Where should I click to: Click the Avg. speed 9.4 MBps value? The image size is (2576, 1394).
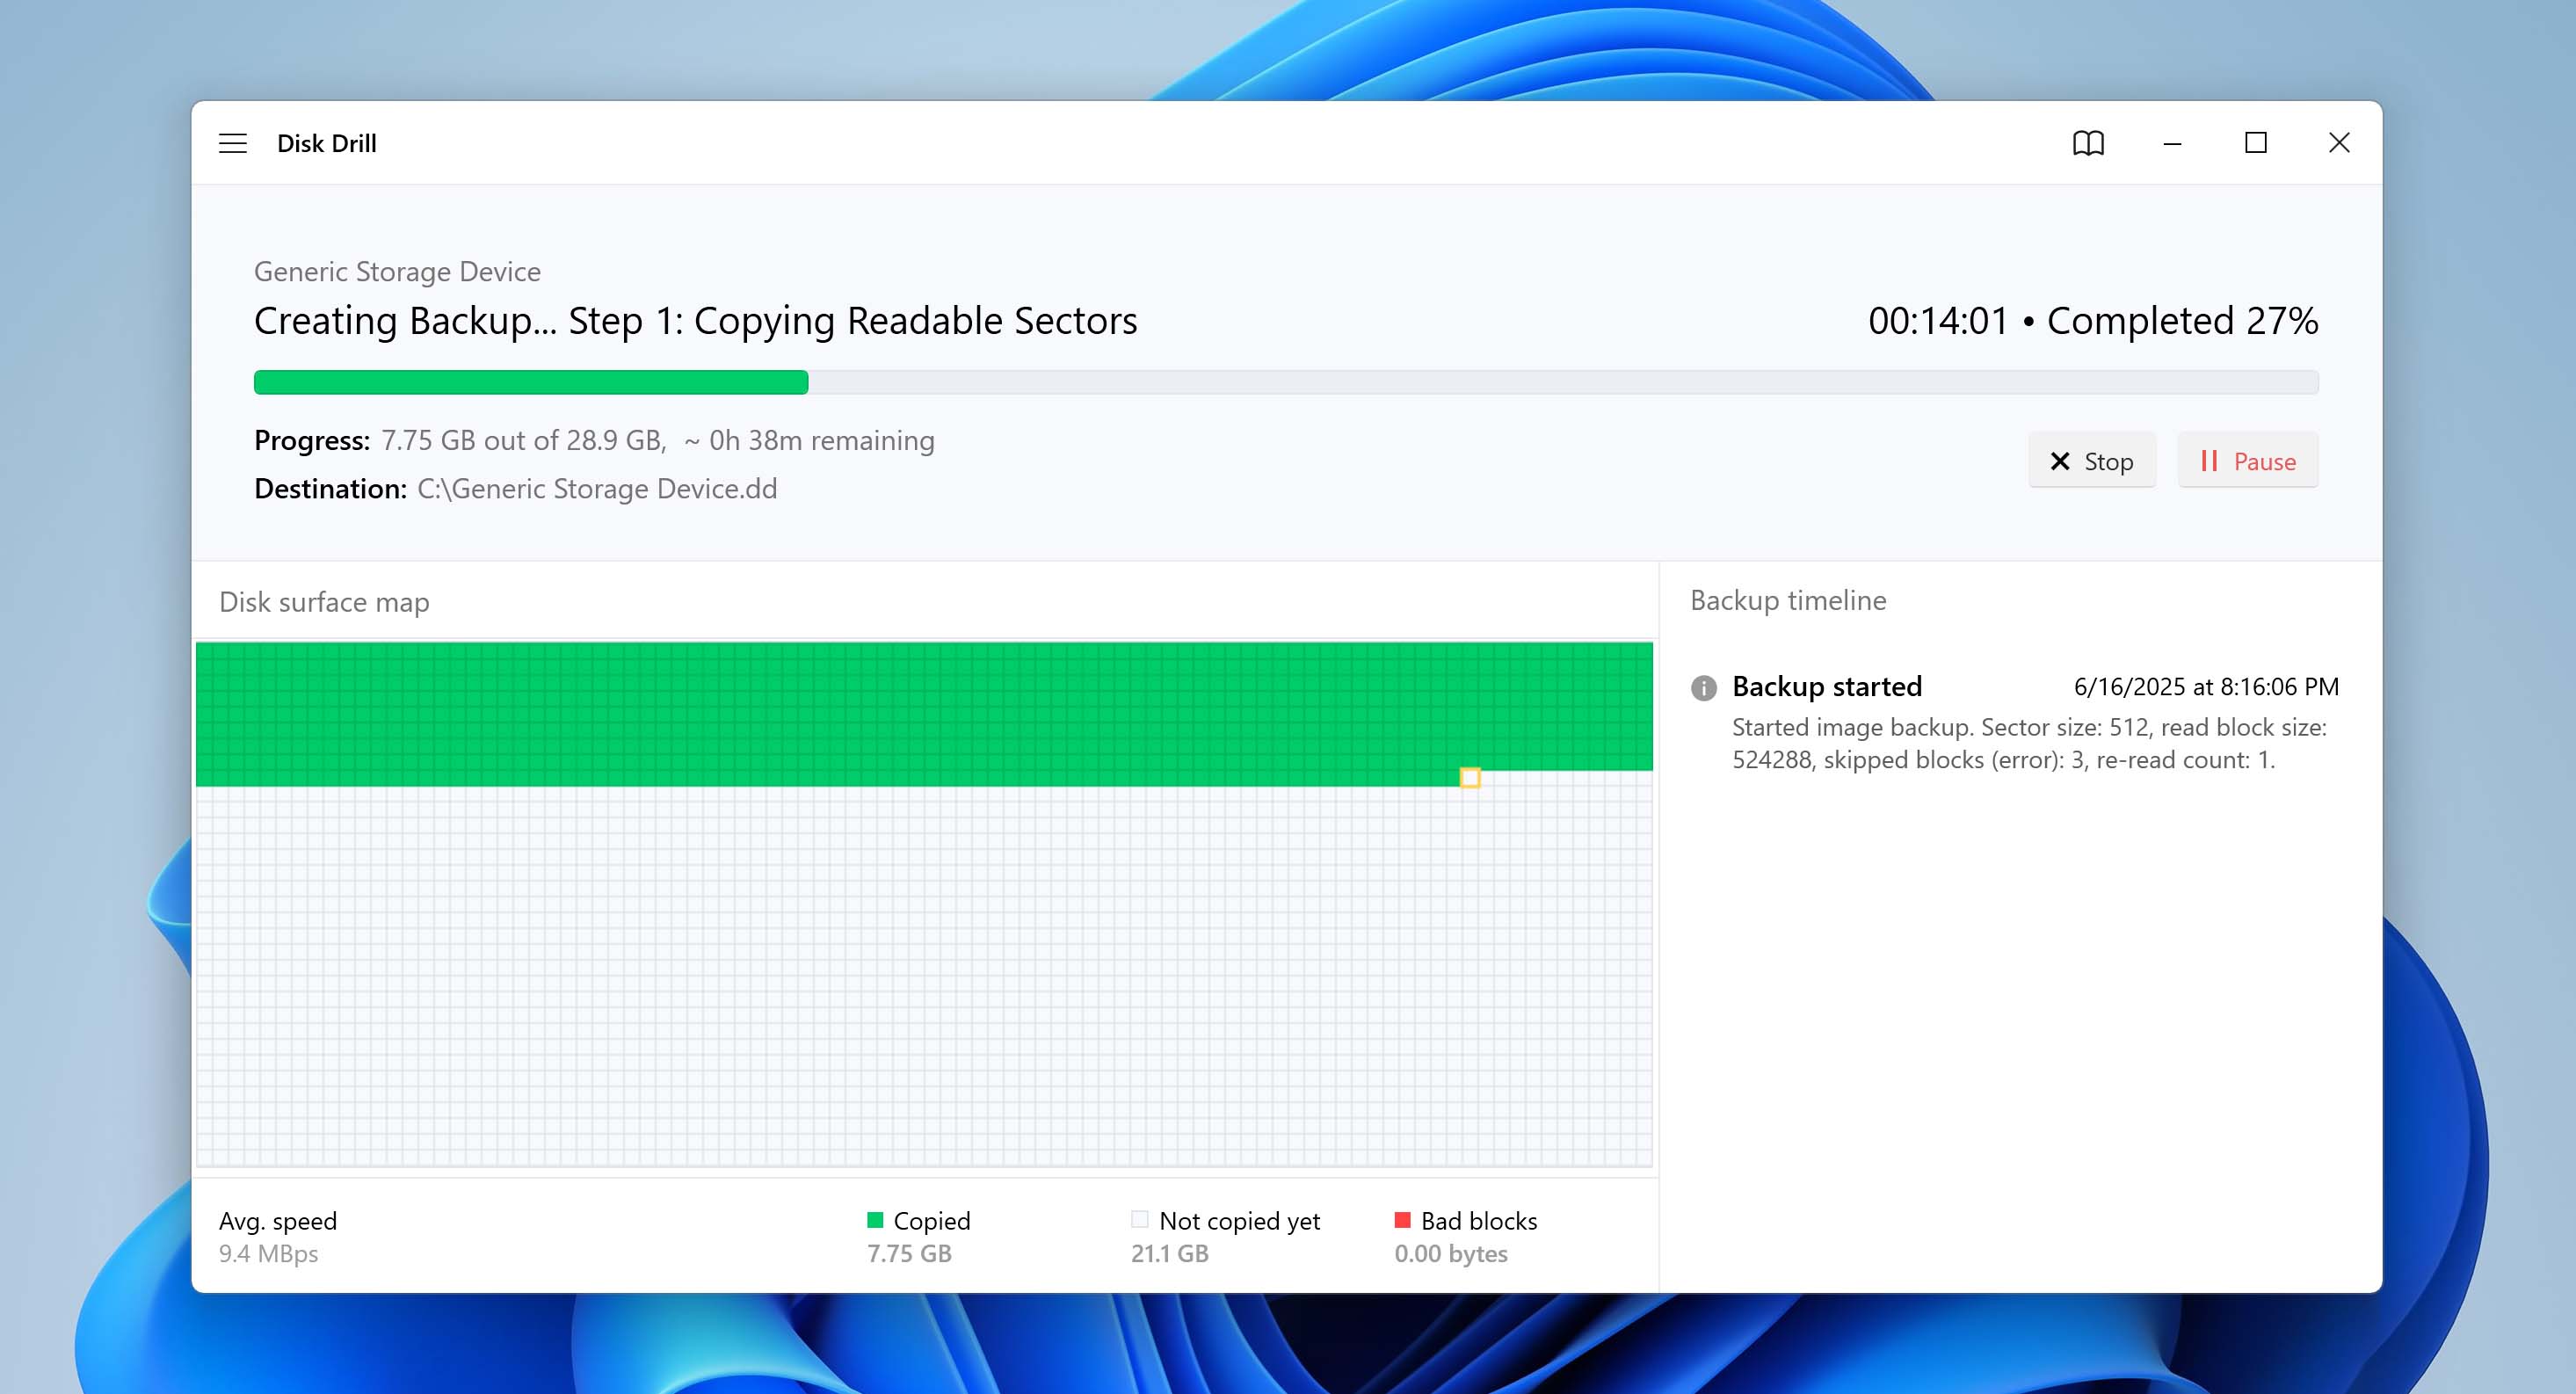click(268, 1253)
